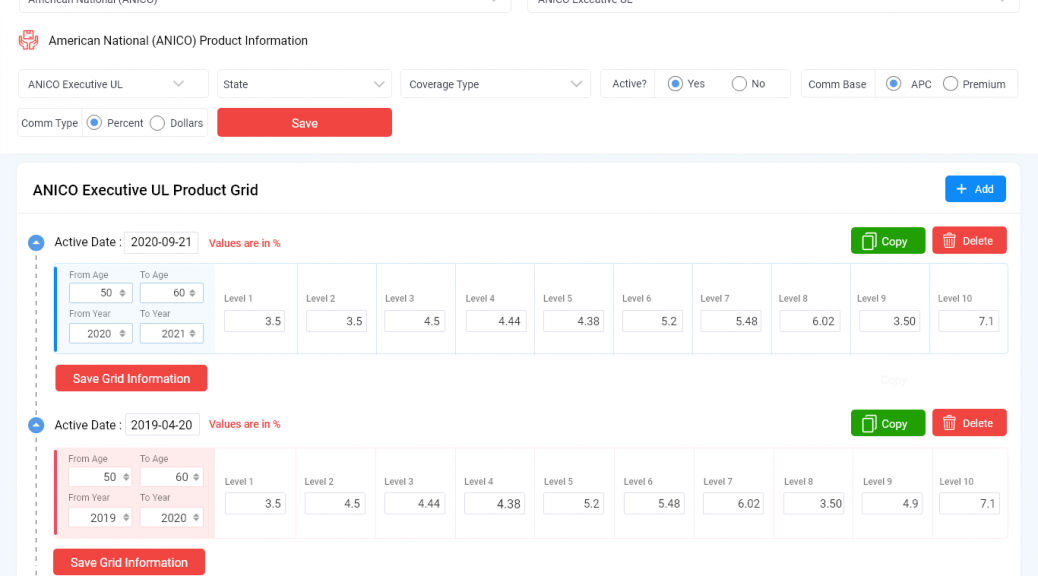Screen dimensions: 1038x576
Task: Collapse the 2020-09-21 active date section
Action: pos(36,243)
